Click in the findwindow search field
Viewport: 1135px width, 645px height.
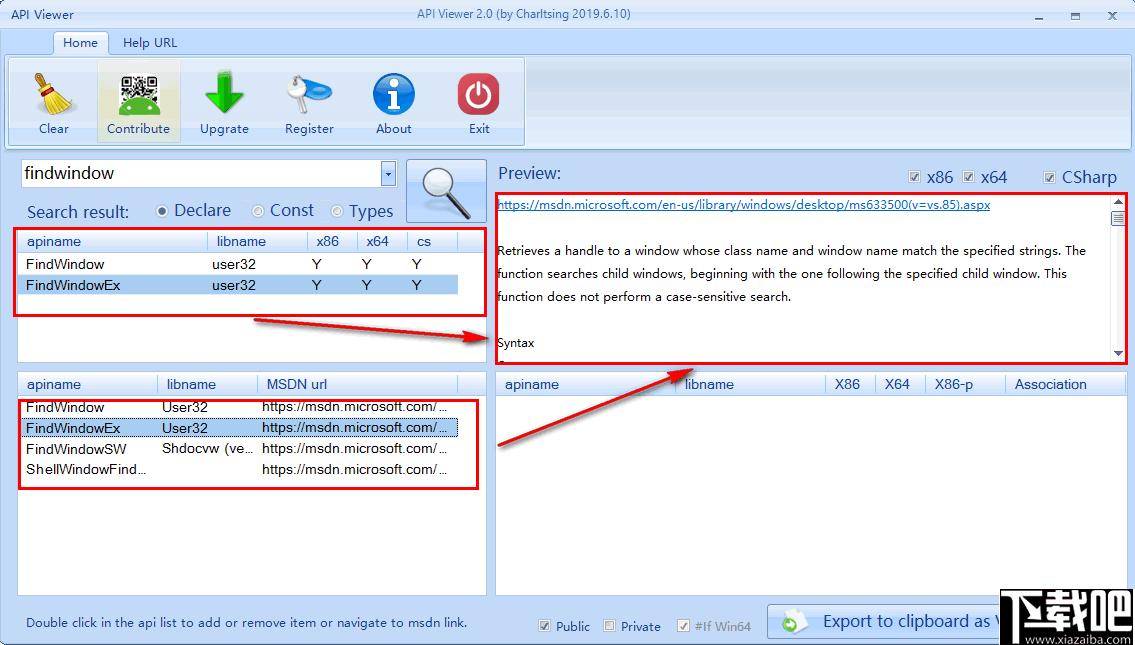201,174
